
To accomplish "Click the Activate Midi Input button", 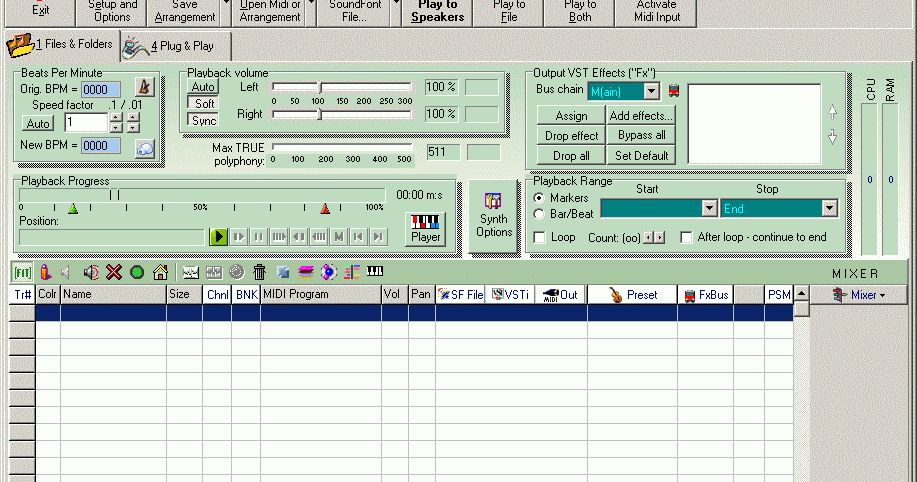I will click(656, 12).
